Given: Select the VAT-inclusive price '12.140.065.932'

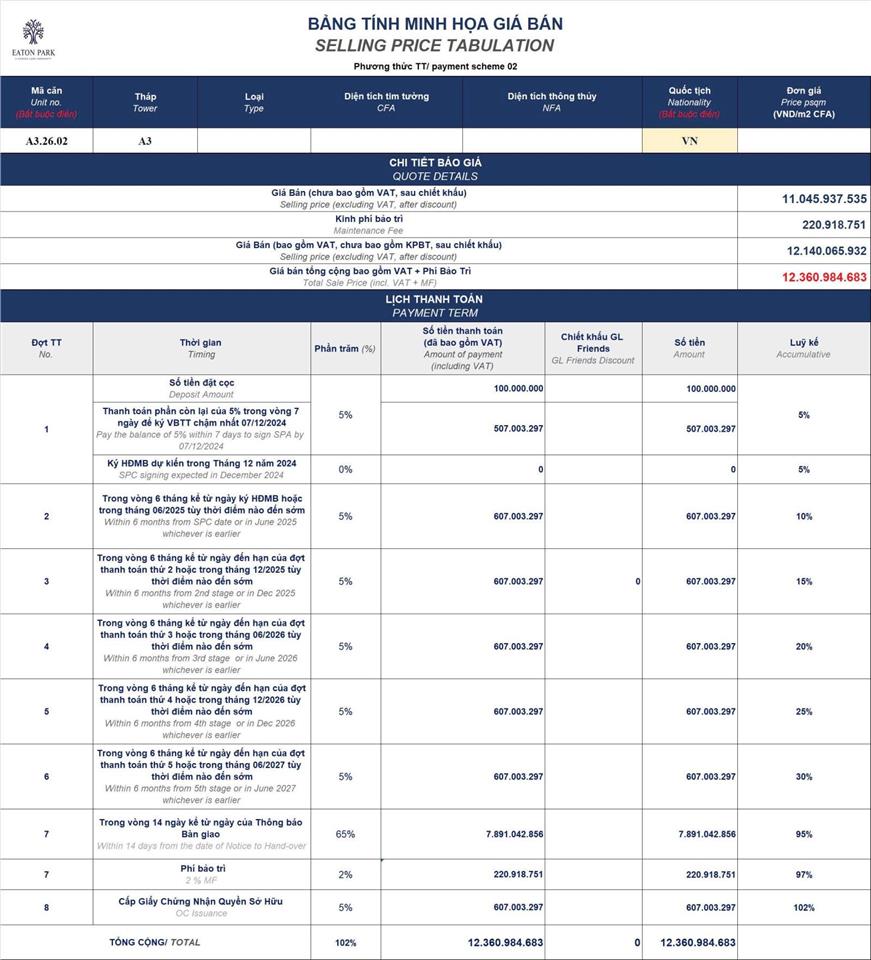Looking at the screenshot, I should tap(827, 251).
